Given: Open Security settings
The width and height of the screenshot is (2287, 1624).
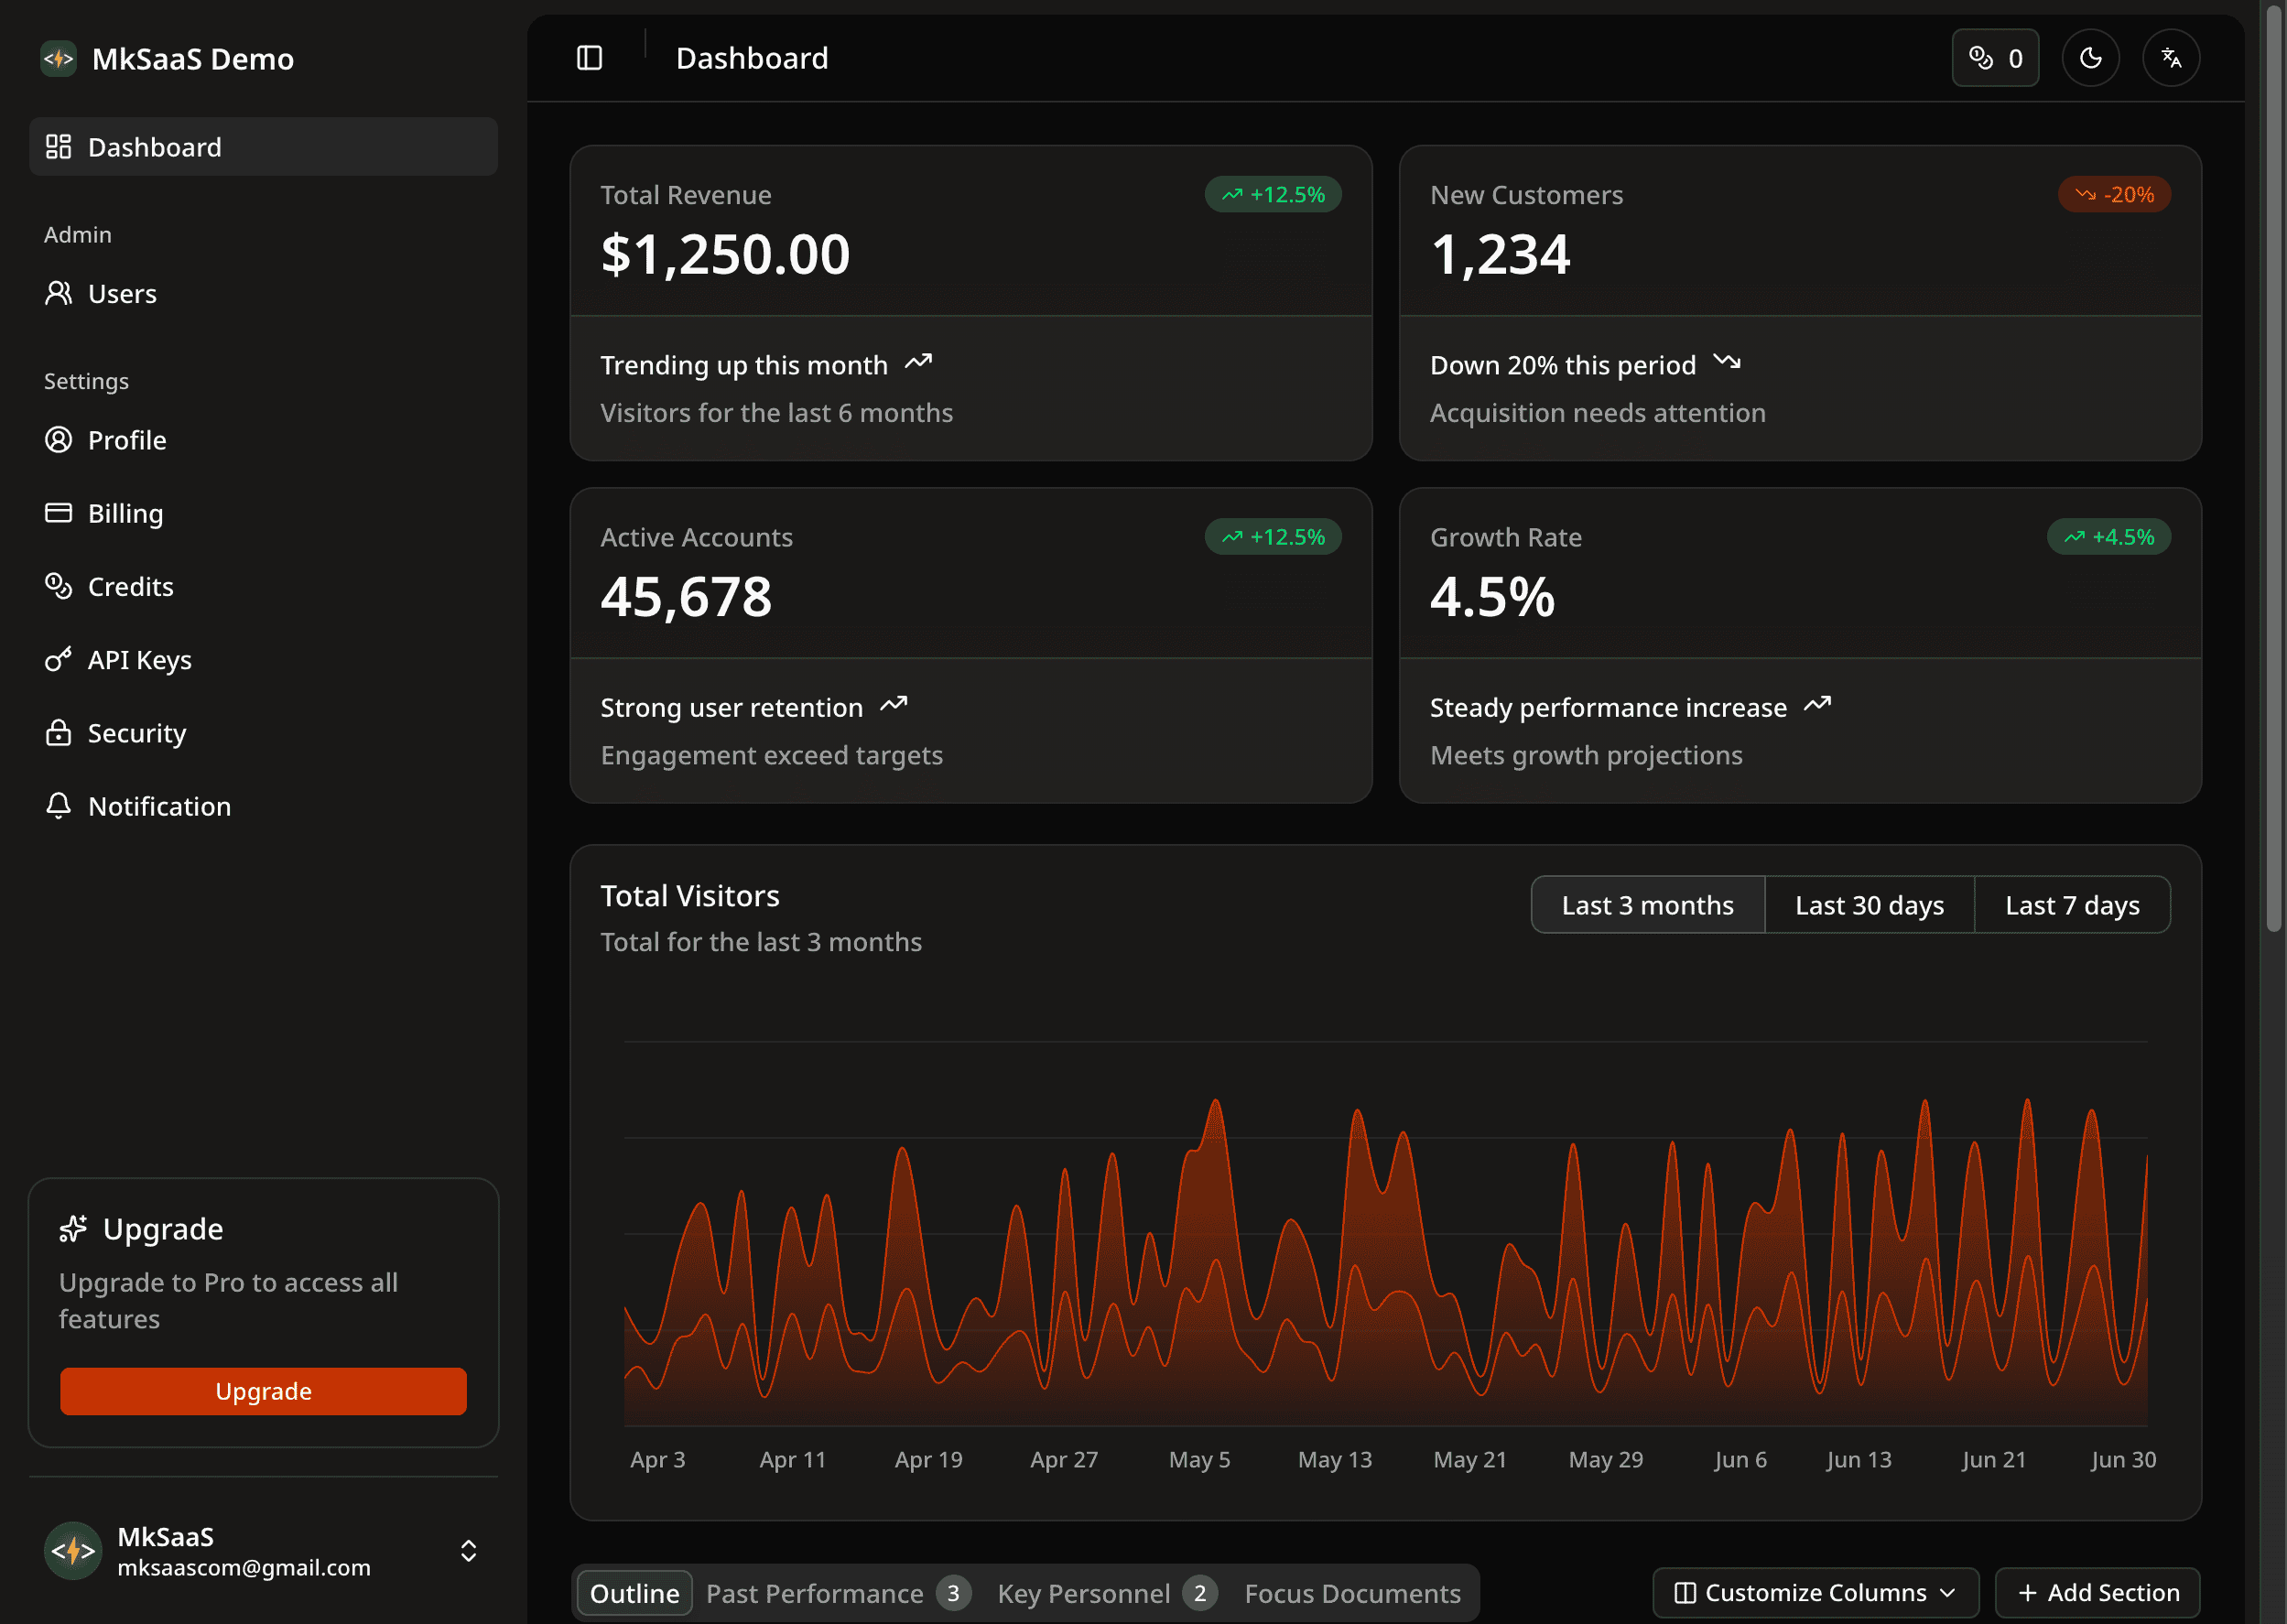Looking at the screenshot, I should pyautogui.click(x=136, y=733).
